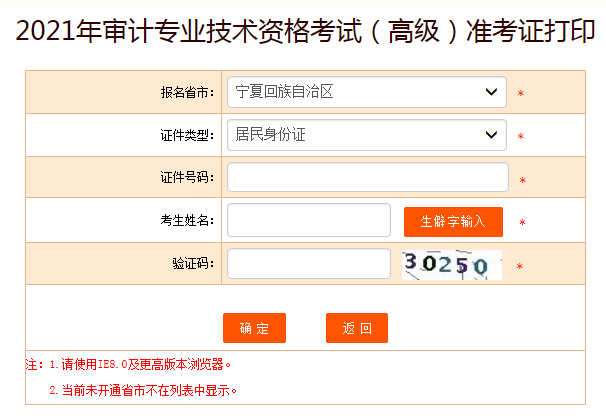This screenshot has height=418, width=606.
Task: Expand the 证件类型 ID type dropdown
Action: click(366, 134)
